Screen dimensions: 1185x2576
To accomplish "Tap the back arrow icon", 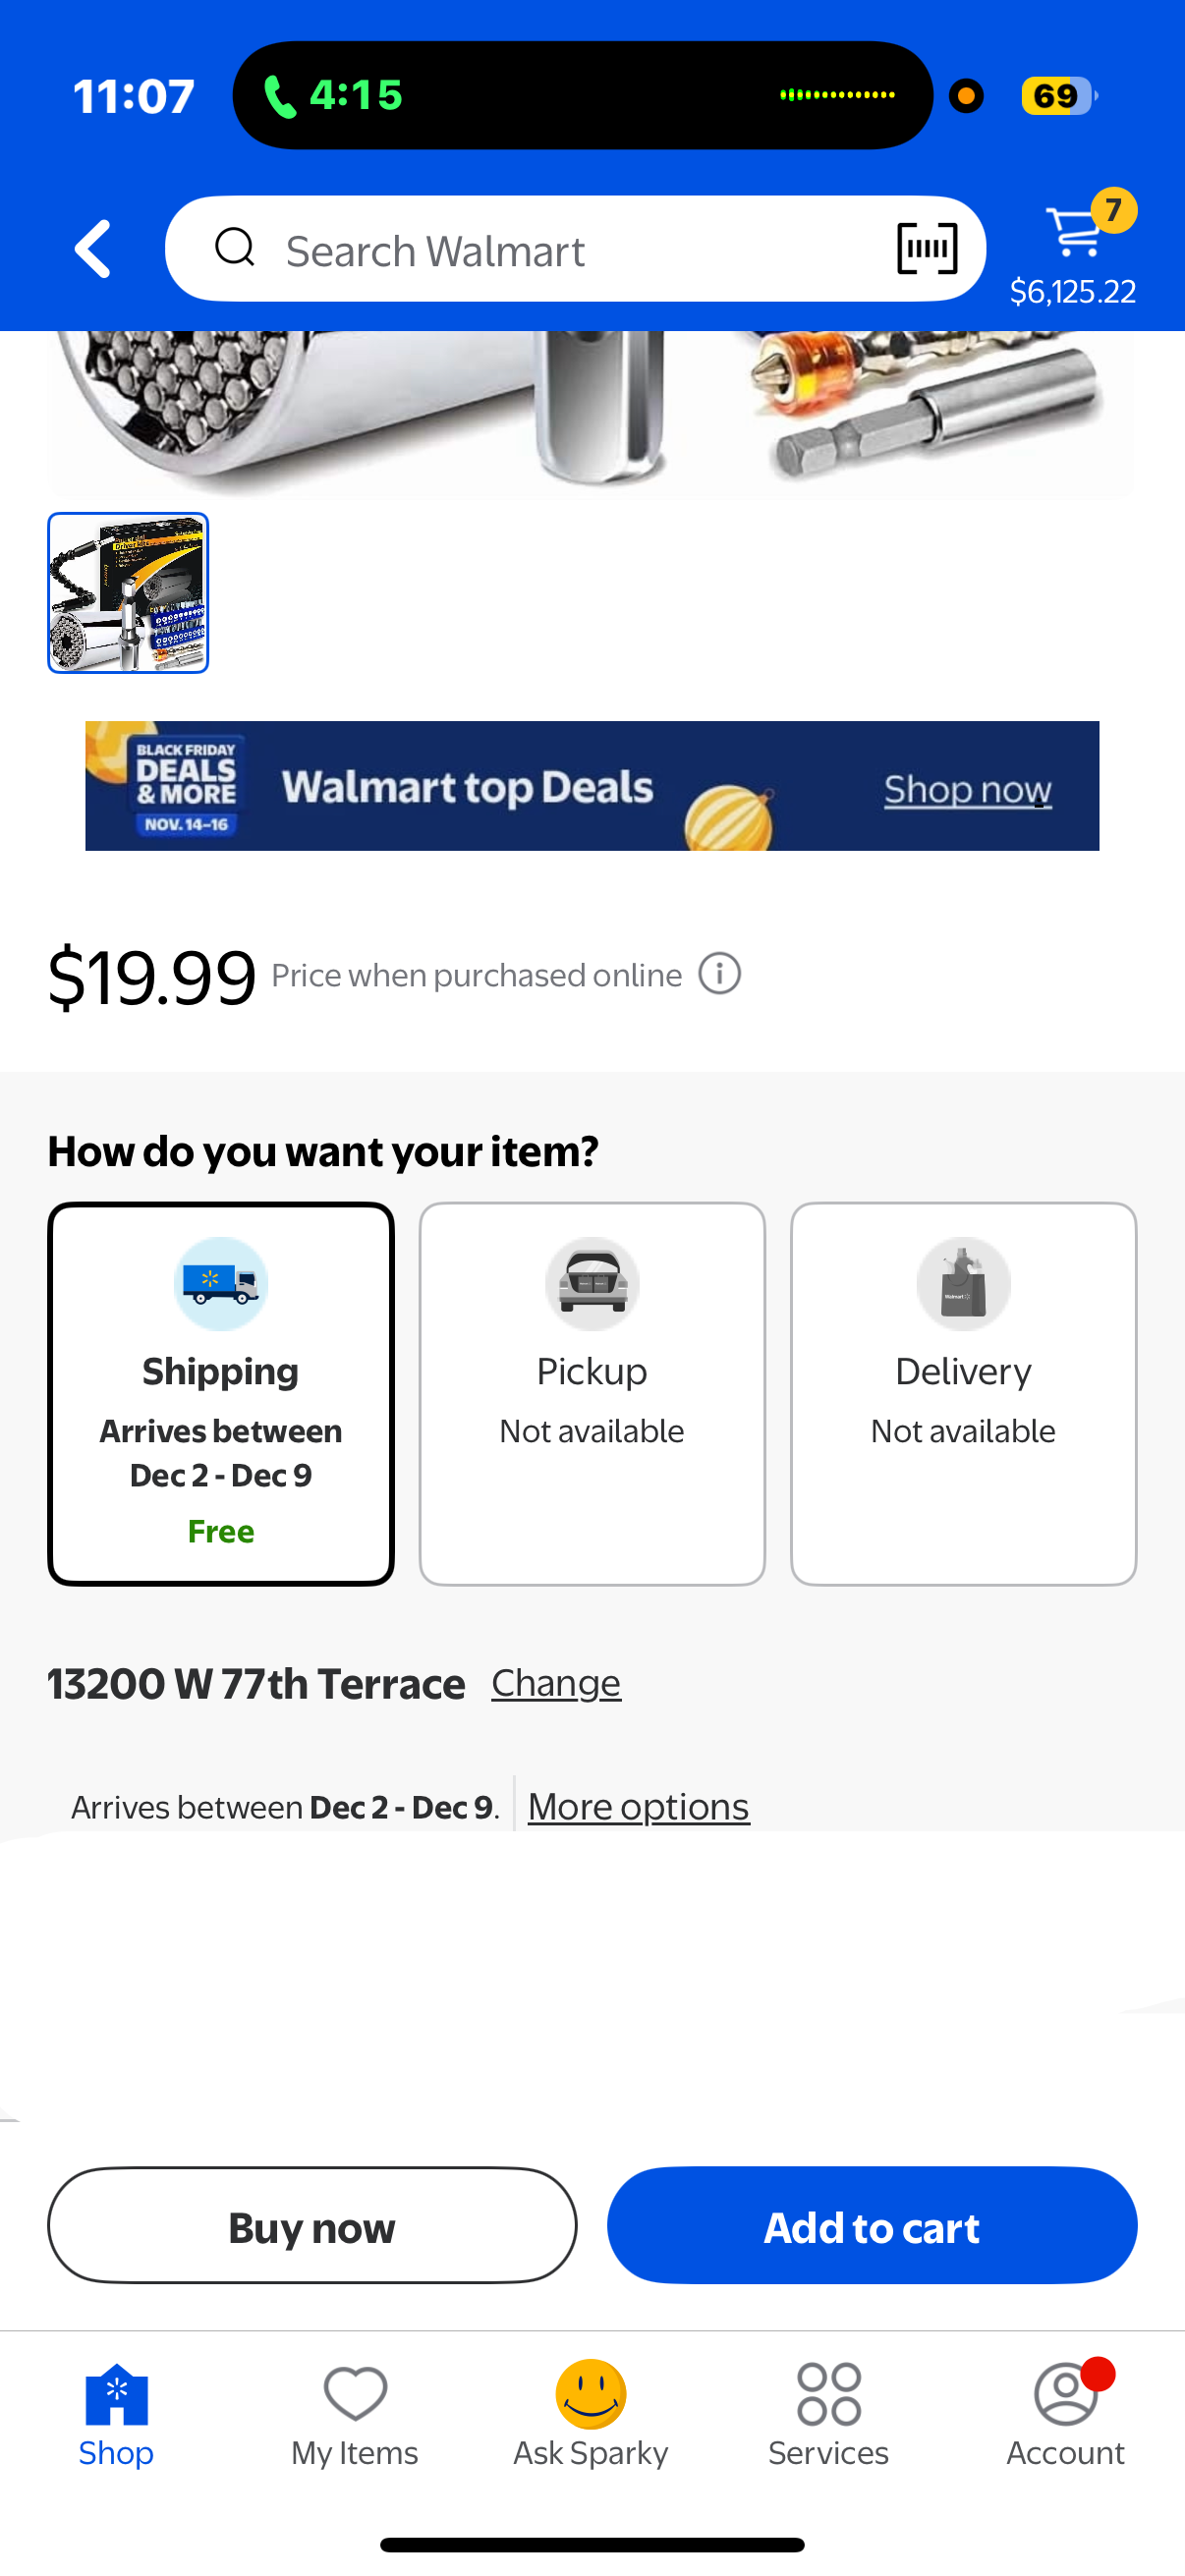I will click(93, 249).
